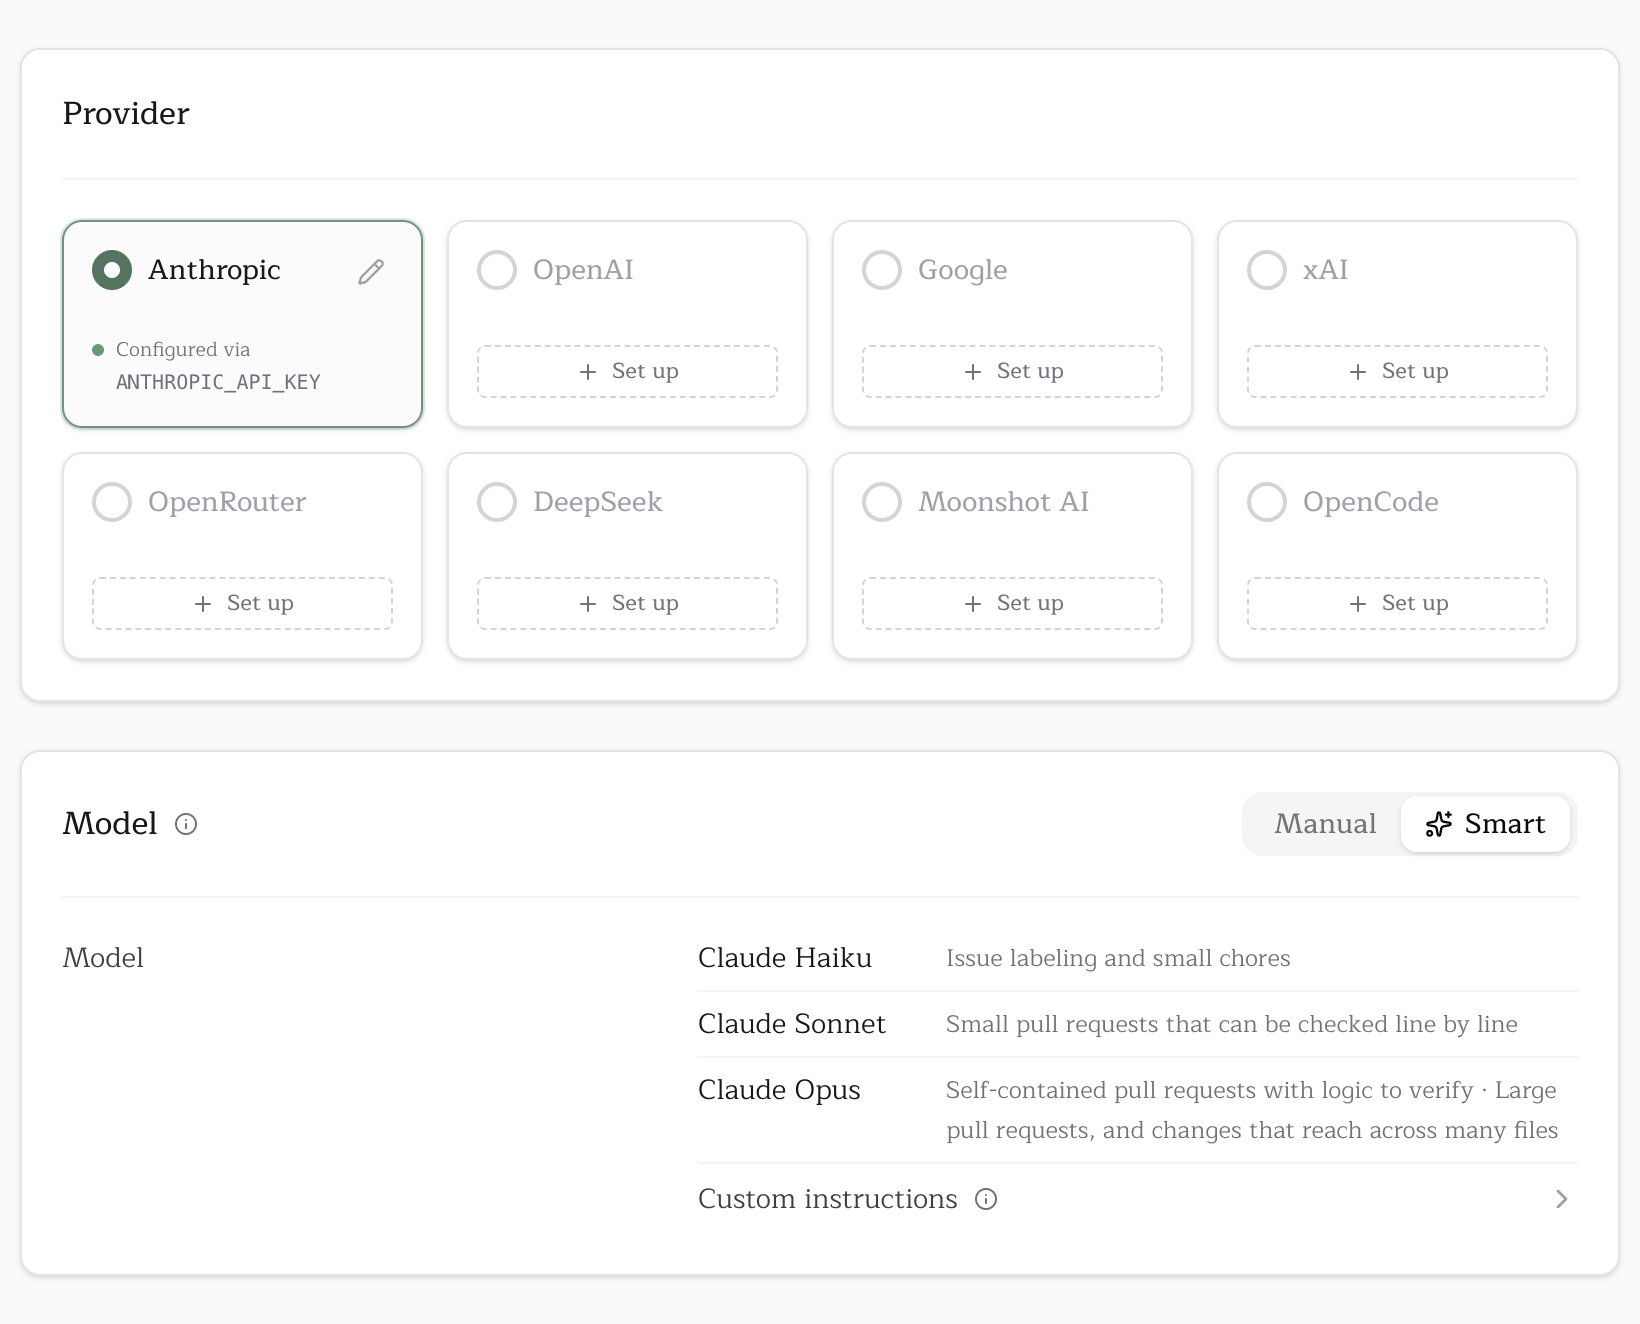Expand Custom instructions with the chevron
The height and width of the screenshot is (1324, 1640).
1562,1199
